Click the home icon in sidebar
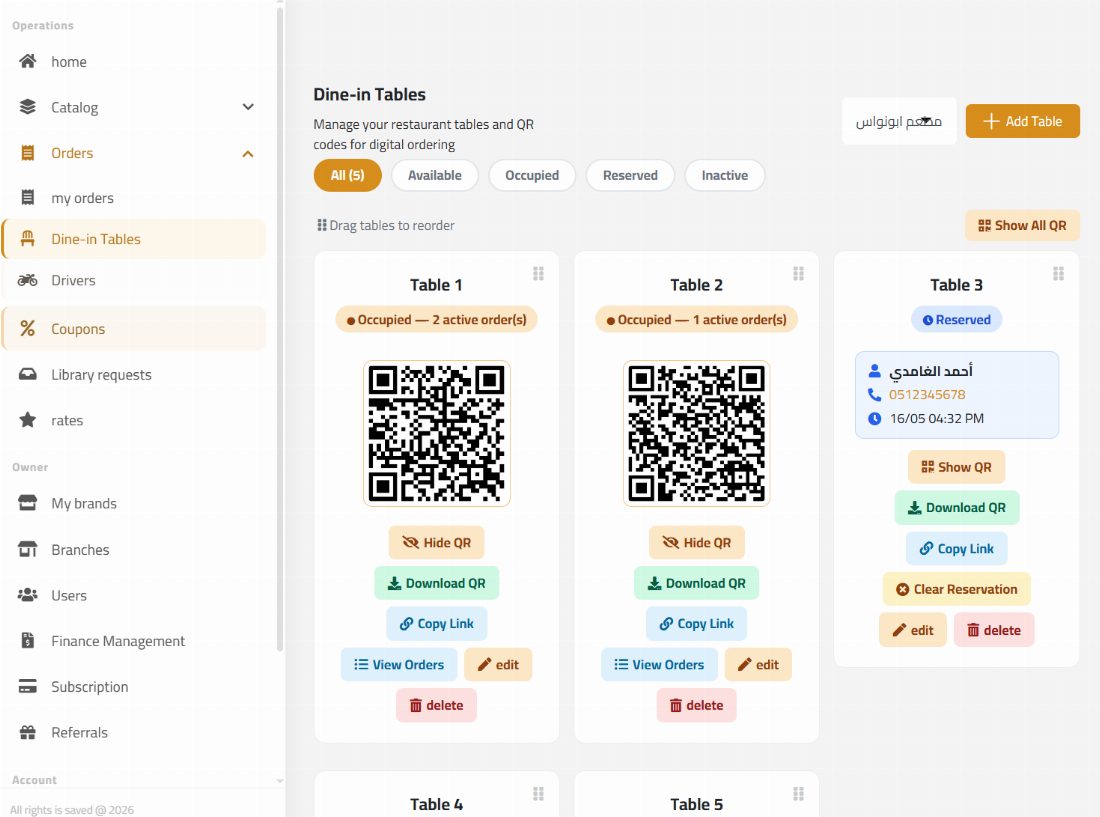Viewport: 1100px width, 817px height. (27, 61)
